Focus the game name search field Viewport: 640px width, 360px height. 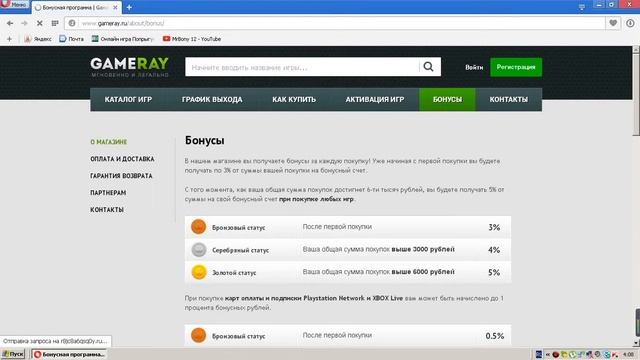click(302, 67)
